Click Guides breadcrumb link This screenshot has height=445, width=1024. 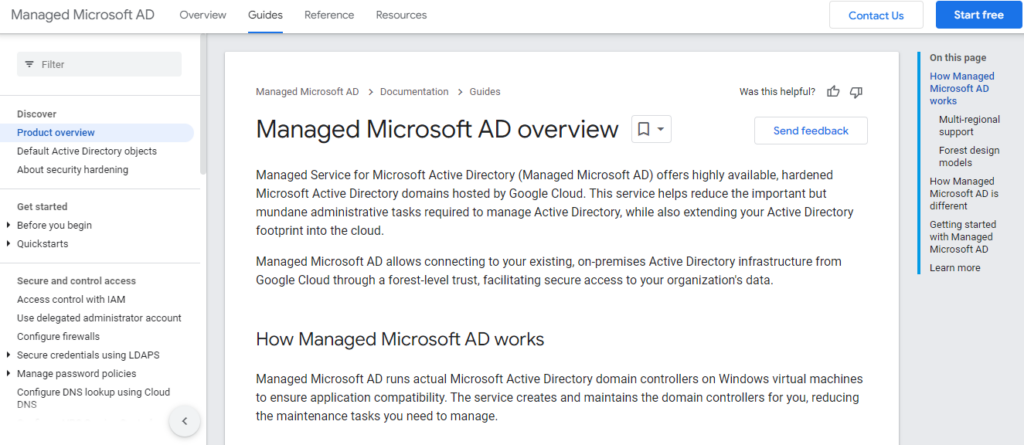pos(485,91)
